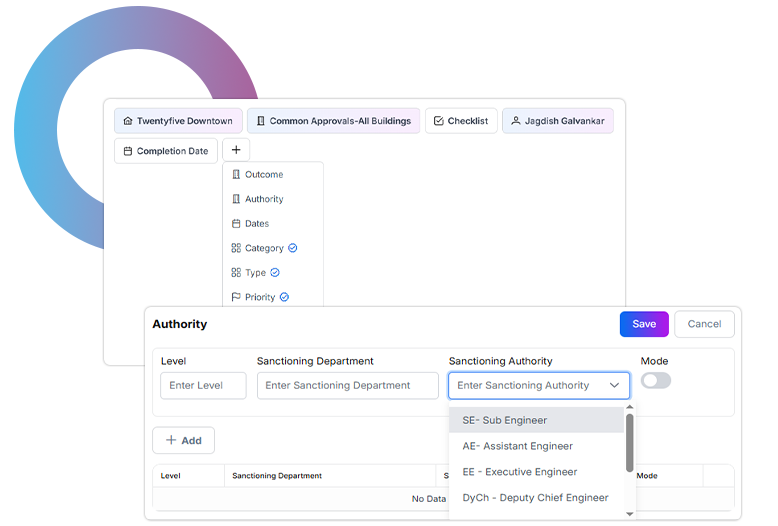Click the building icon on Common Approvals chip

(x=260, y=121)
